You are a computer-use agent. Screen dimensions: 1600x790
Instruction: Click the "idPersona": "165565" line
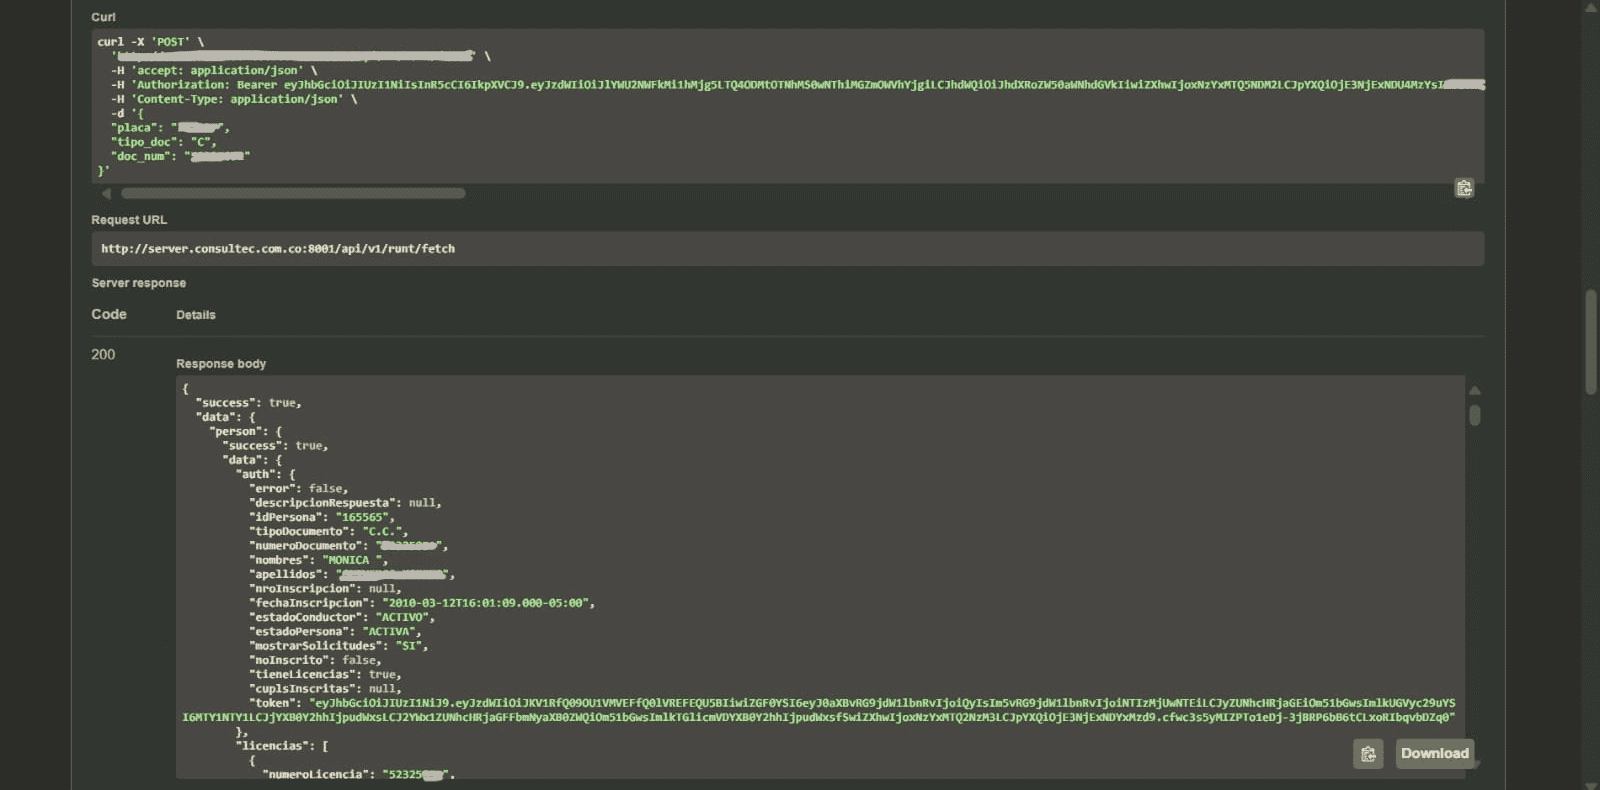322,517
